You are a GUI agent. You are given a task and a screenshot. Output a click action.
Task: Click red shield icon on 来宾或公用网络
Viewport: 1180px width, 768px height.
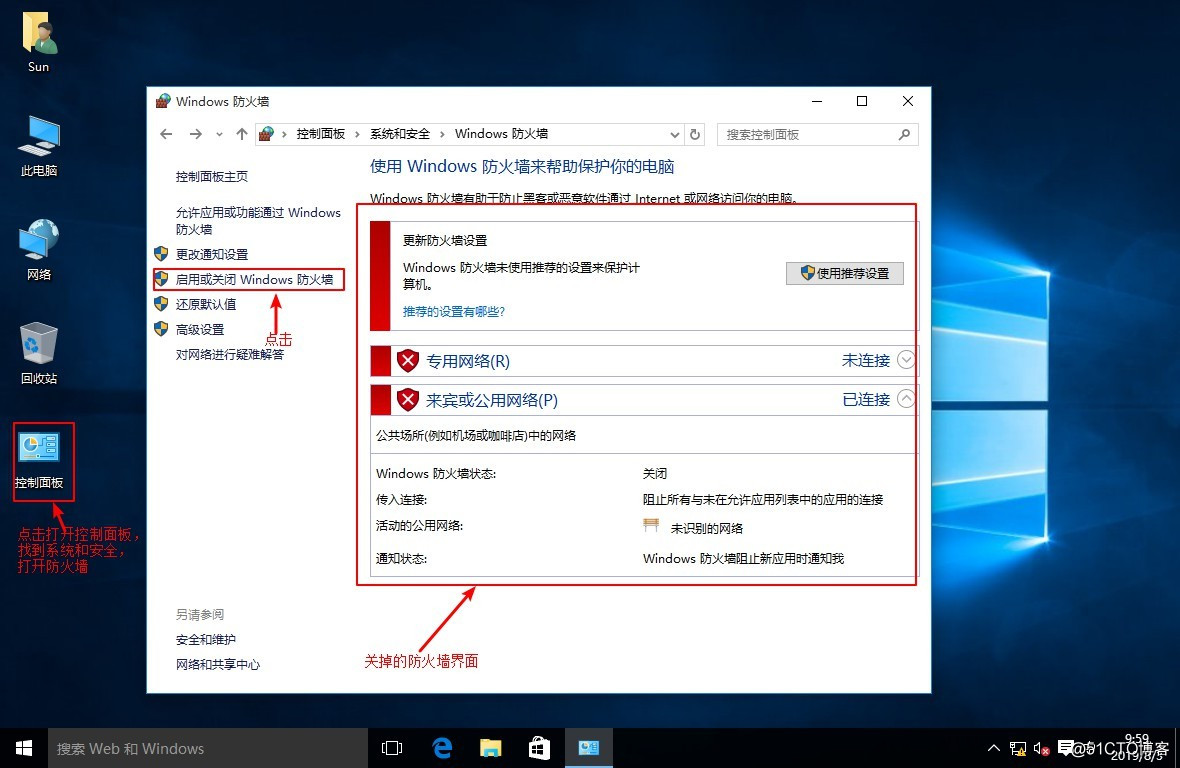(408, 400)
